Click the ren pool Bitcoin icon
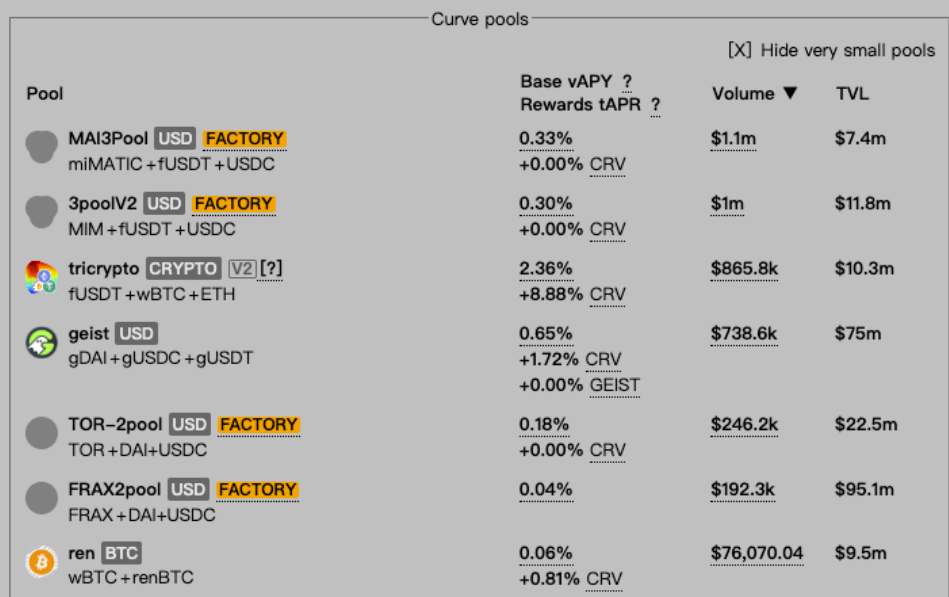 click(41, 562)
